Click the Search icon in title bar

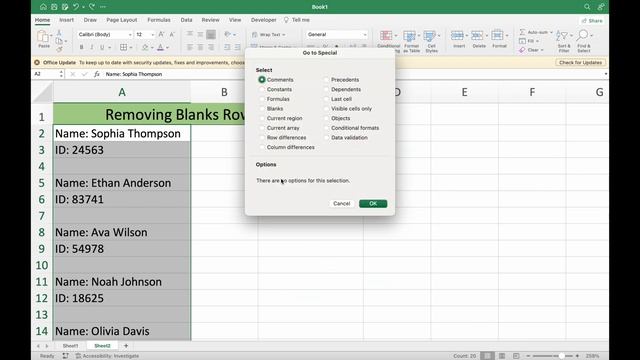[x=587, y=7]
